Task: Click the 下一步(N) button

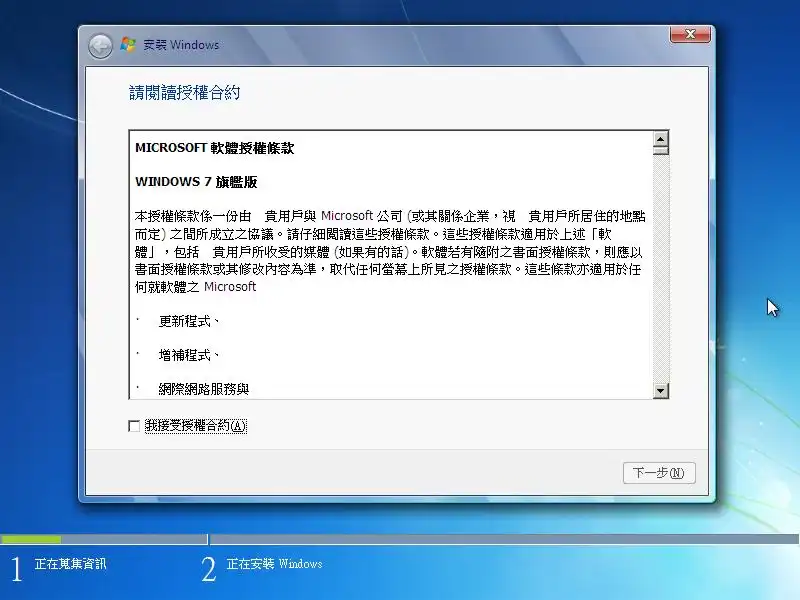Action: 659,473
